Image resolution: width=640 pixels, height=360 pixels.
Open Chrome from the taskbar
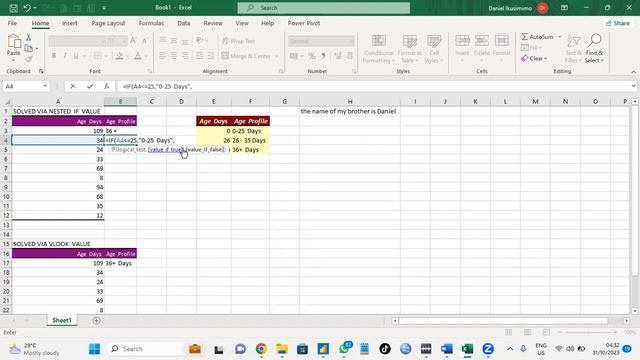[x=261, y=349]
